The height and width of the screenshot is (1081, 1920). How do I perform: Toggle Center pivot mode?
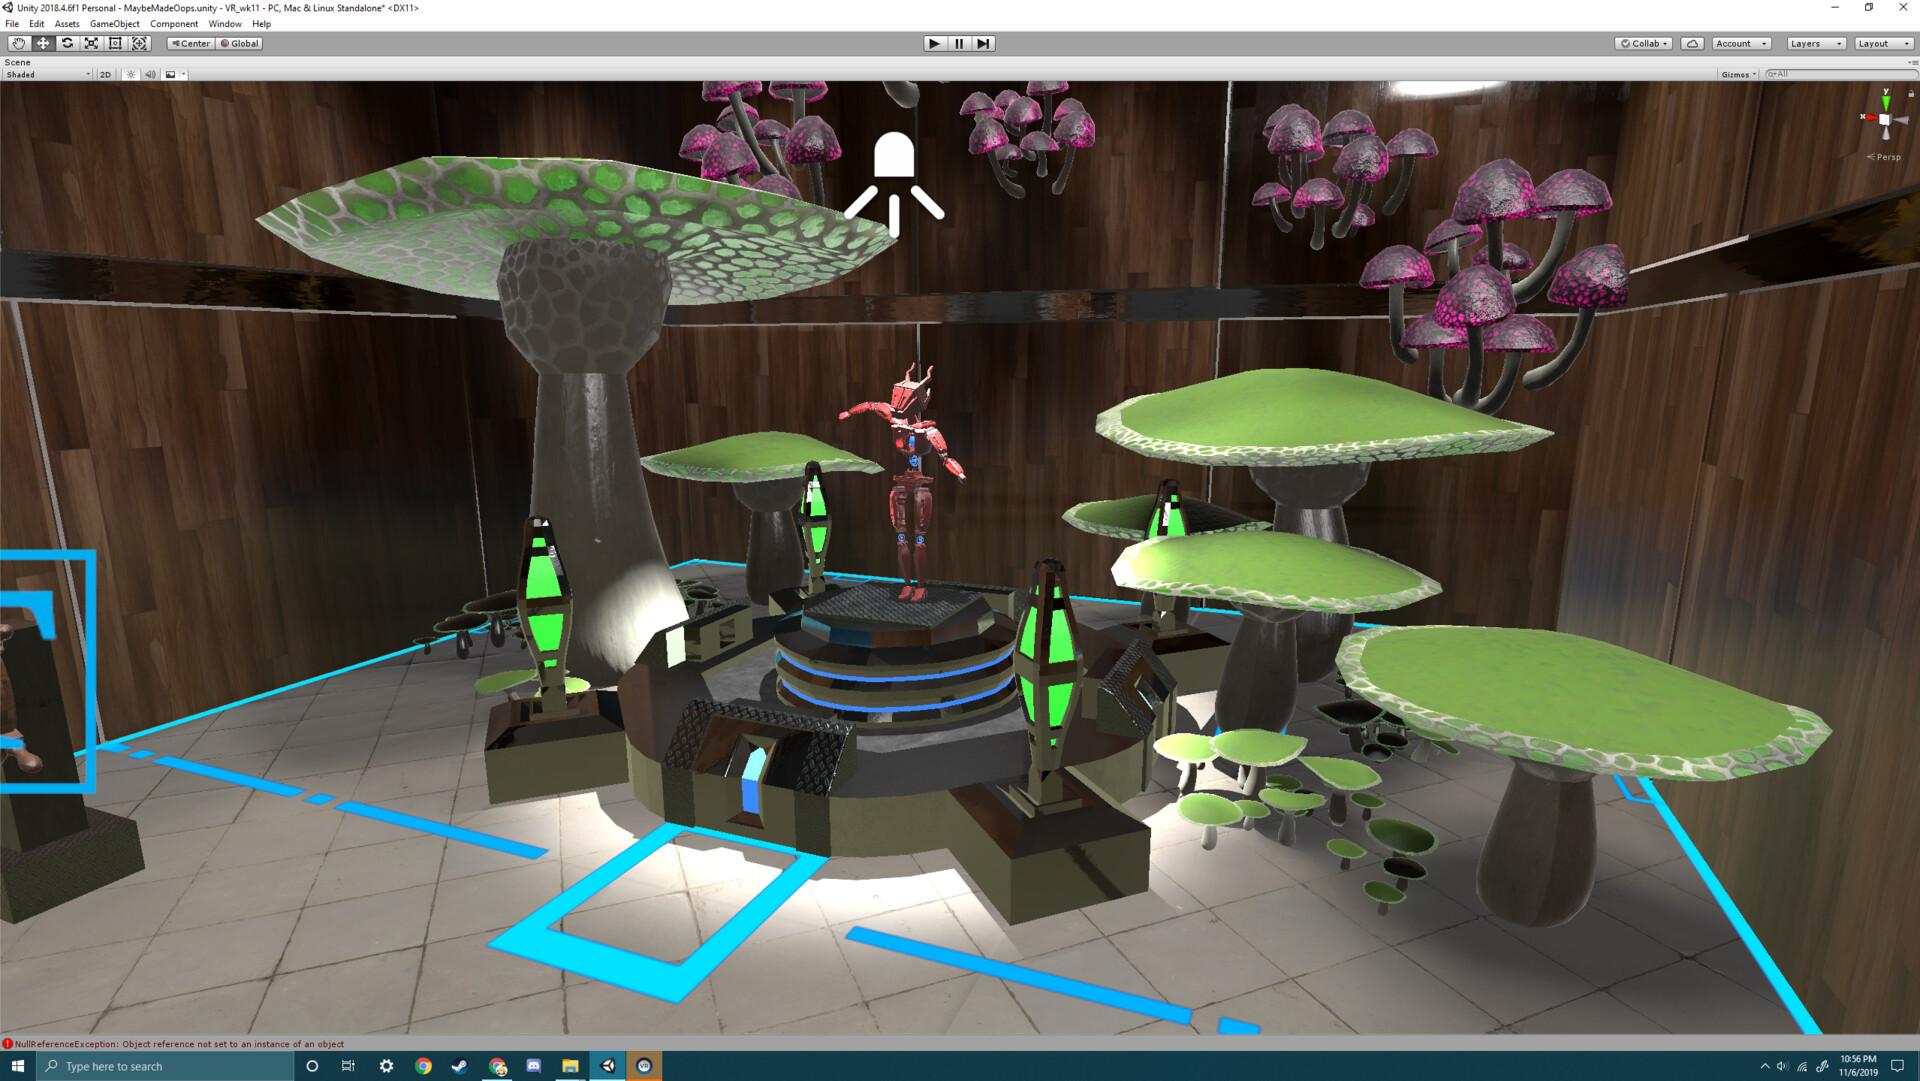(x=191, y=43)
